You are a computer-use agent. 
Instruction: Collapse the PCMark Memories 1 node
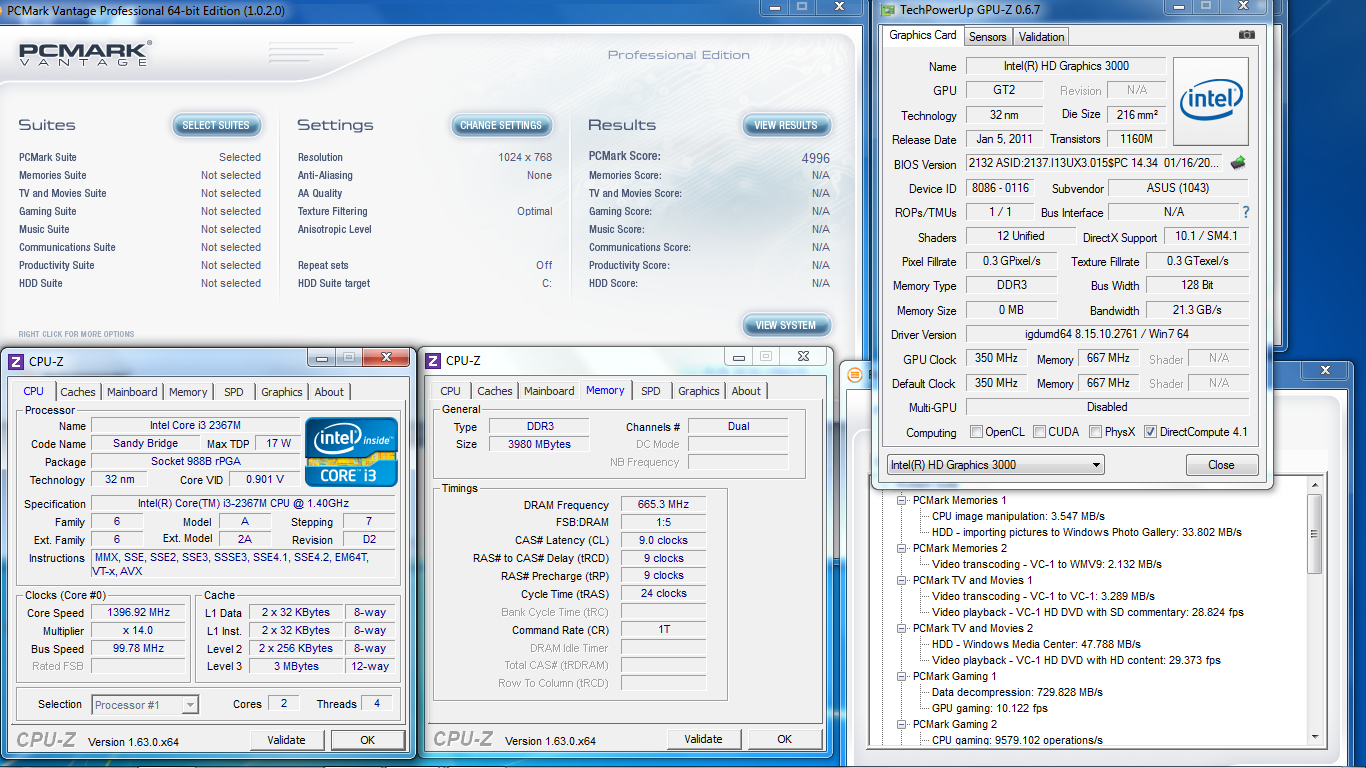[901, 500]
